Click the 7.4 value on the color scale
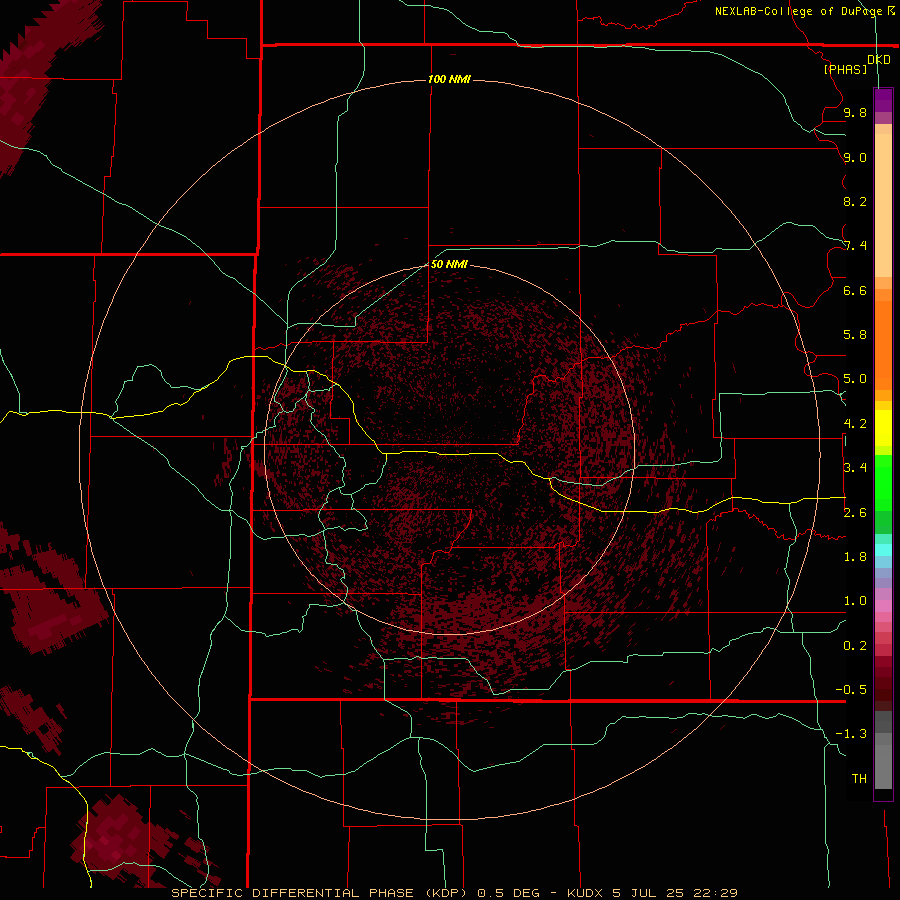Screen dimensions: 900x900 click(855, 246)
